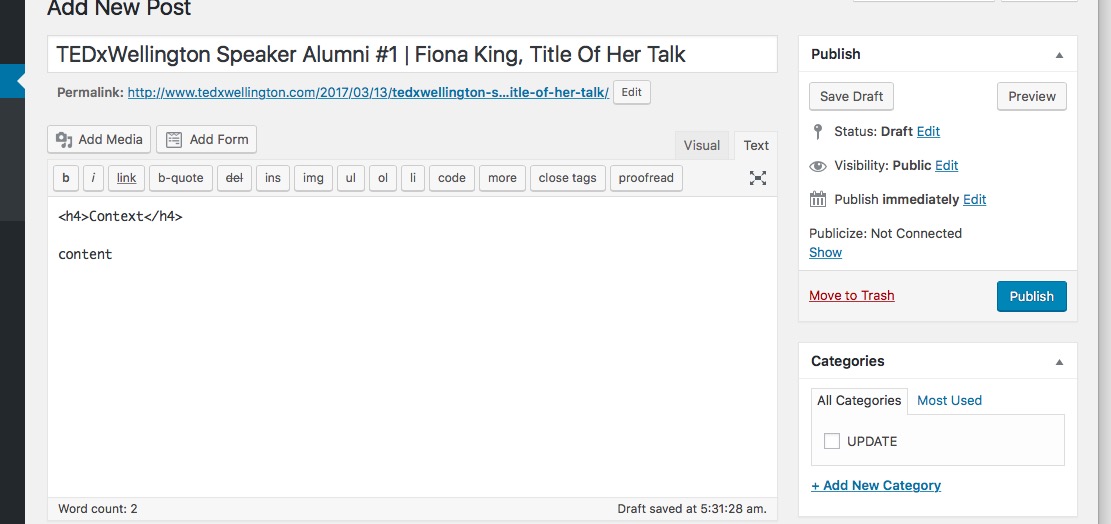Insert bold tag with b button
The height and width of the screenshot is (524, 1111).
[x=66, y=178]
